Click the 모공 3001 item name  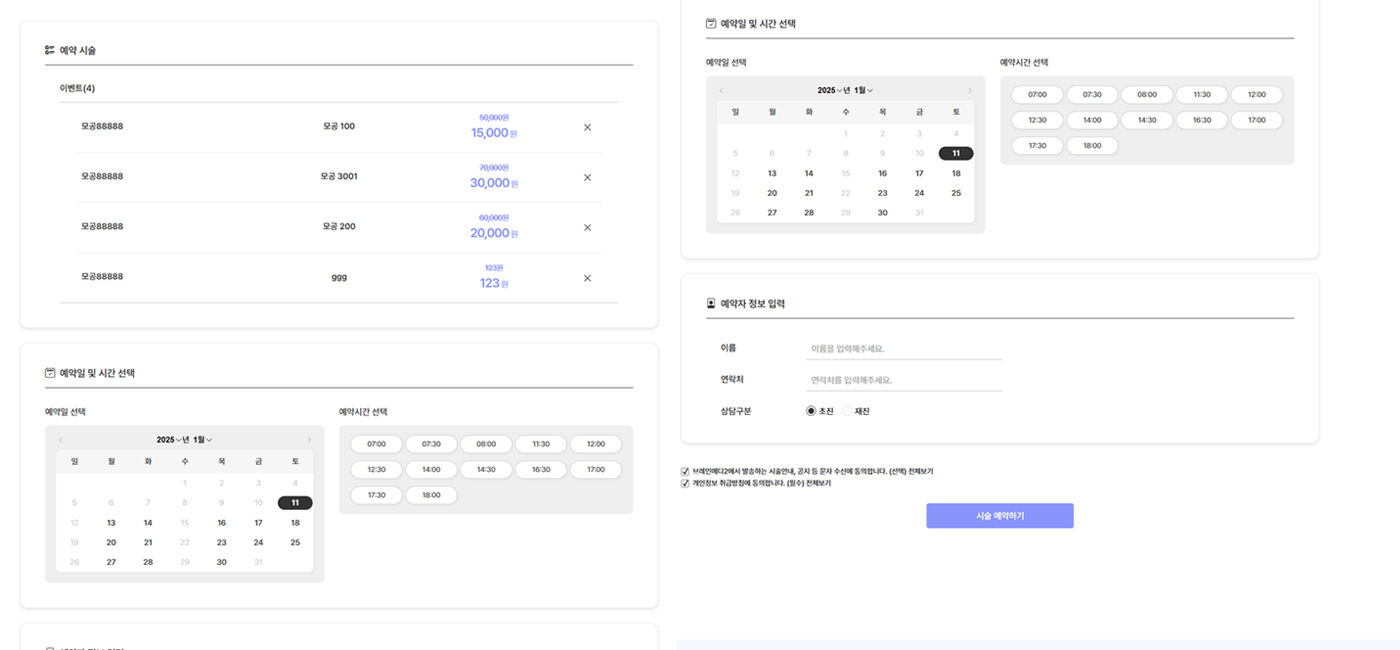coord(339,176)
